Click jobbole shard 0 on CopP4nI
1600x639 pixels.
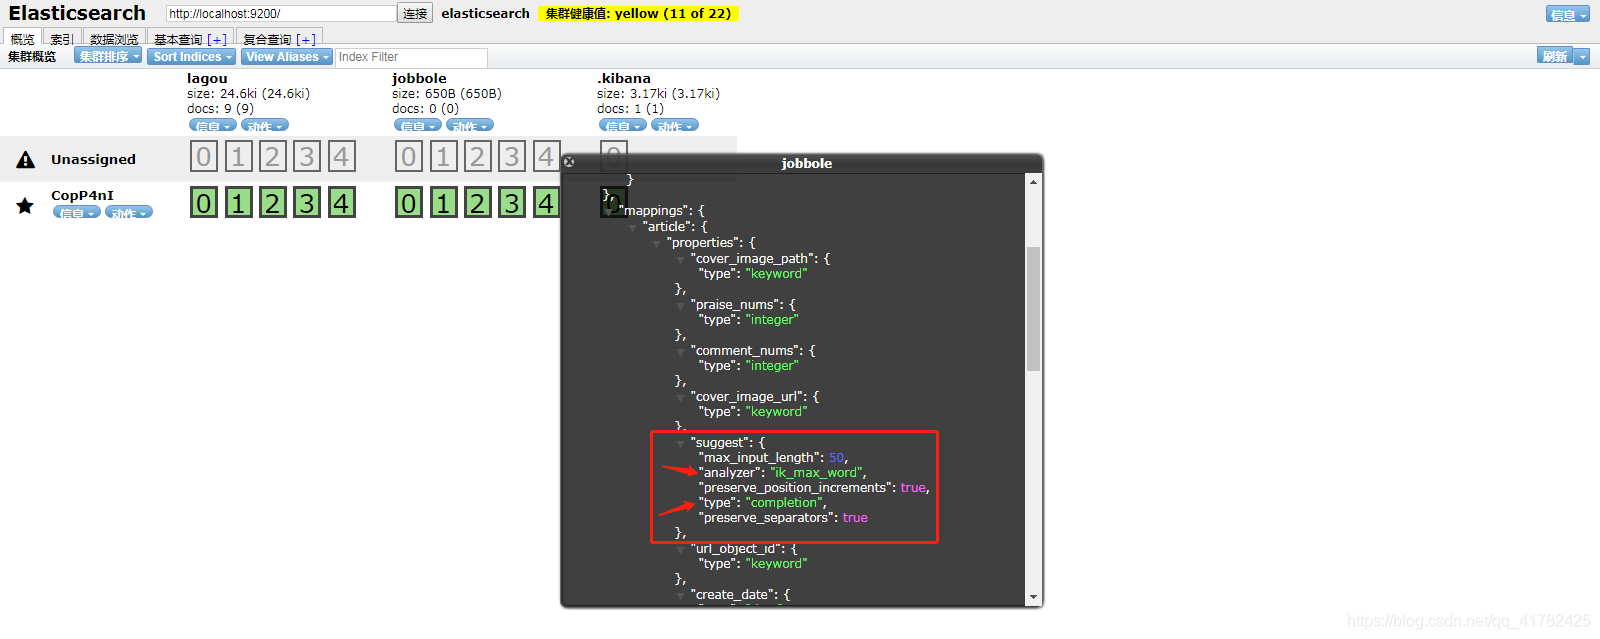(x=409, y=203)
